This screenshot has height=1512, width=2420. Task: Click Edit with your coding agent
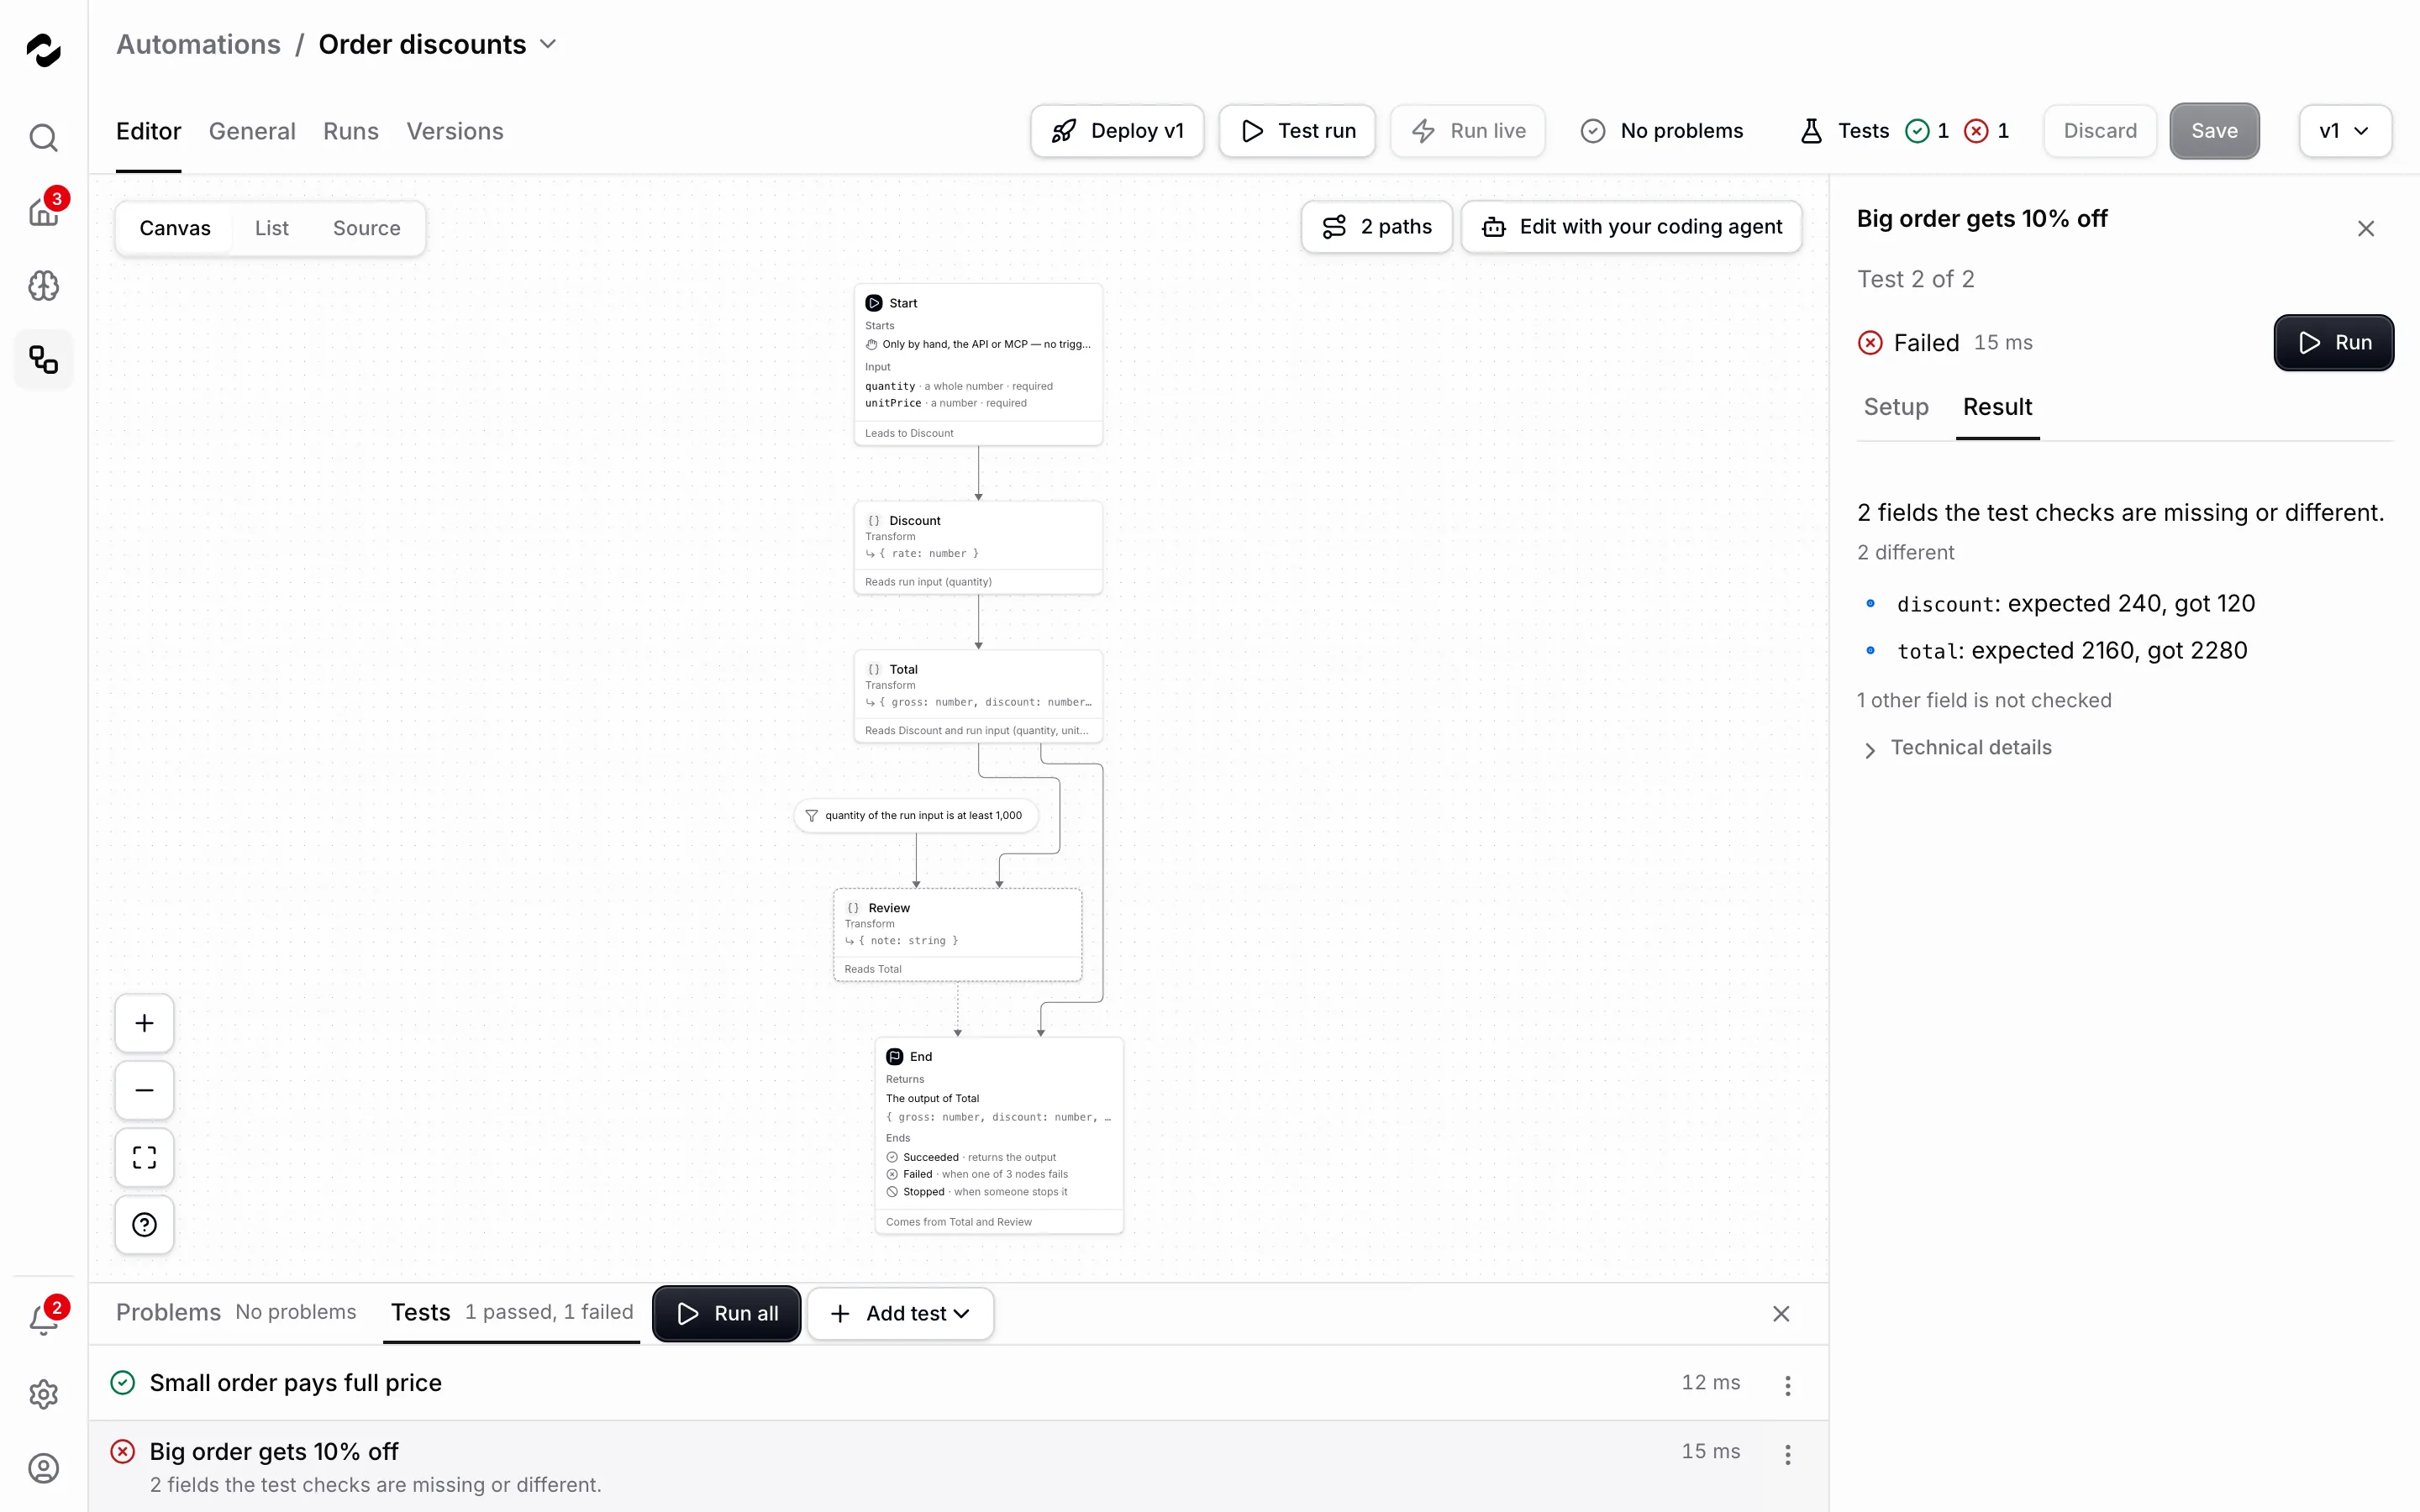coord(1632,227)
